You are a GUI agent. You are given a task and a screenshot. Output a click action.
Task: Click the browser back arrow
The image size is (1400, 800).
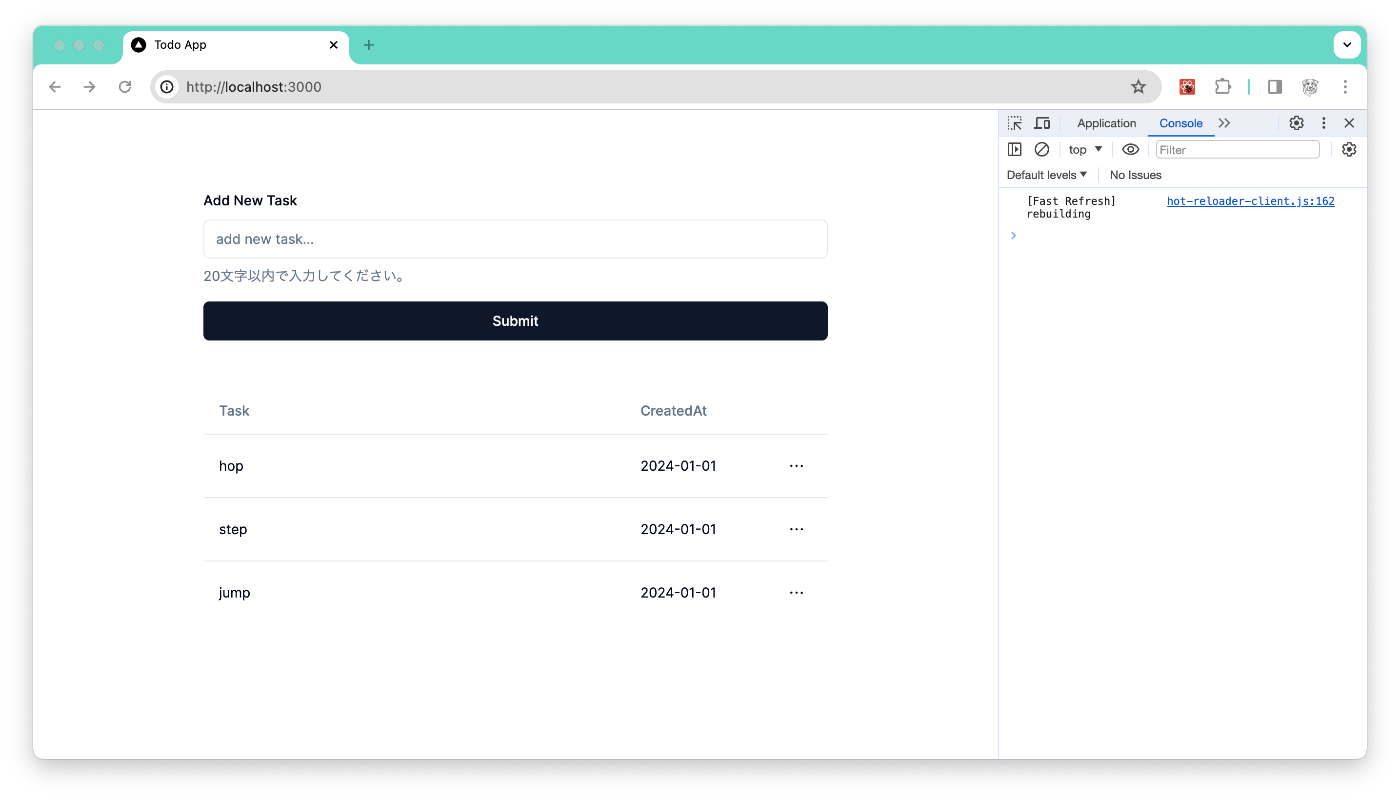coord(55,87)
